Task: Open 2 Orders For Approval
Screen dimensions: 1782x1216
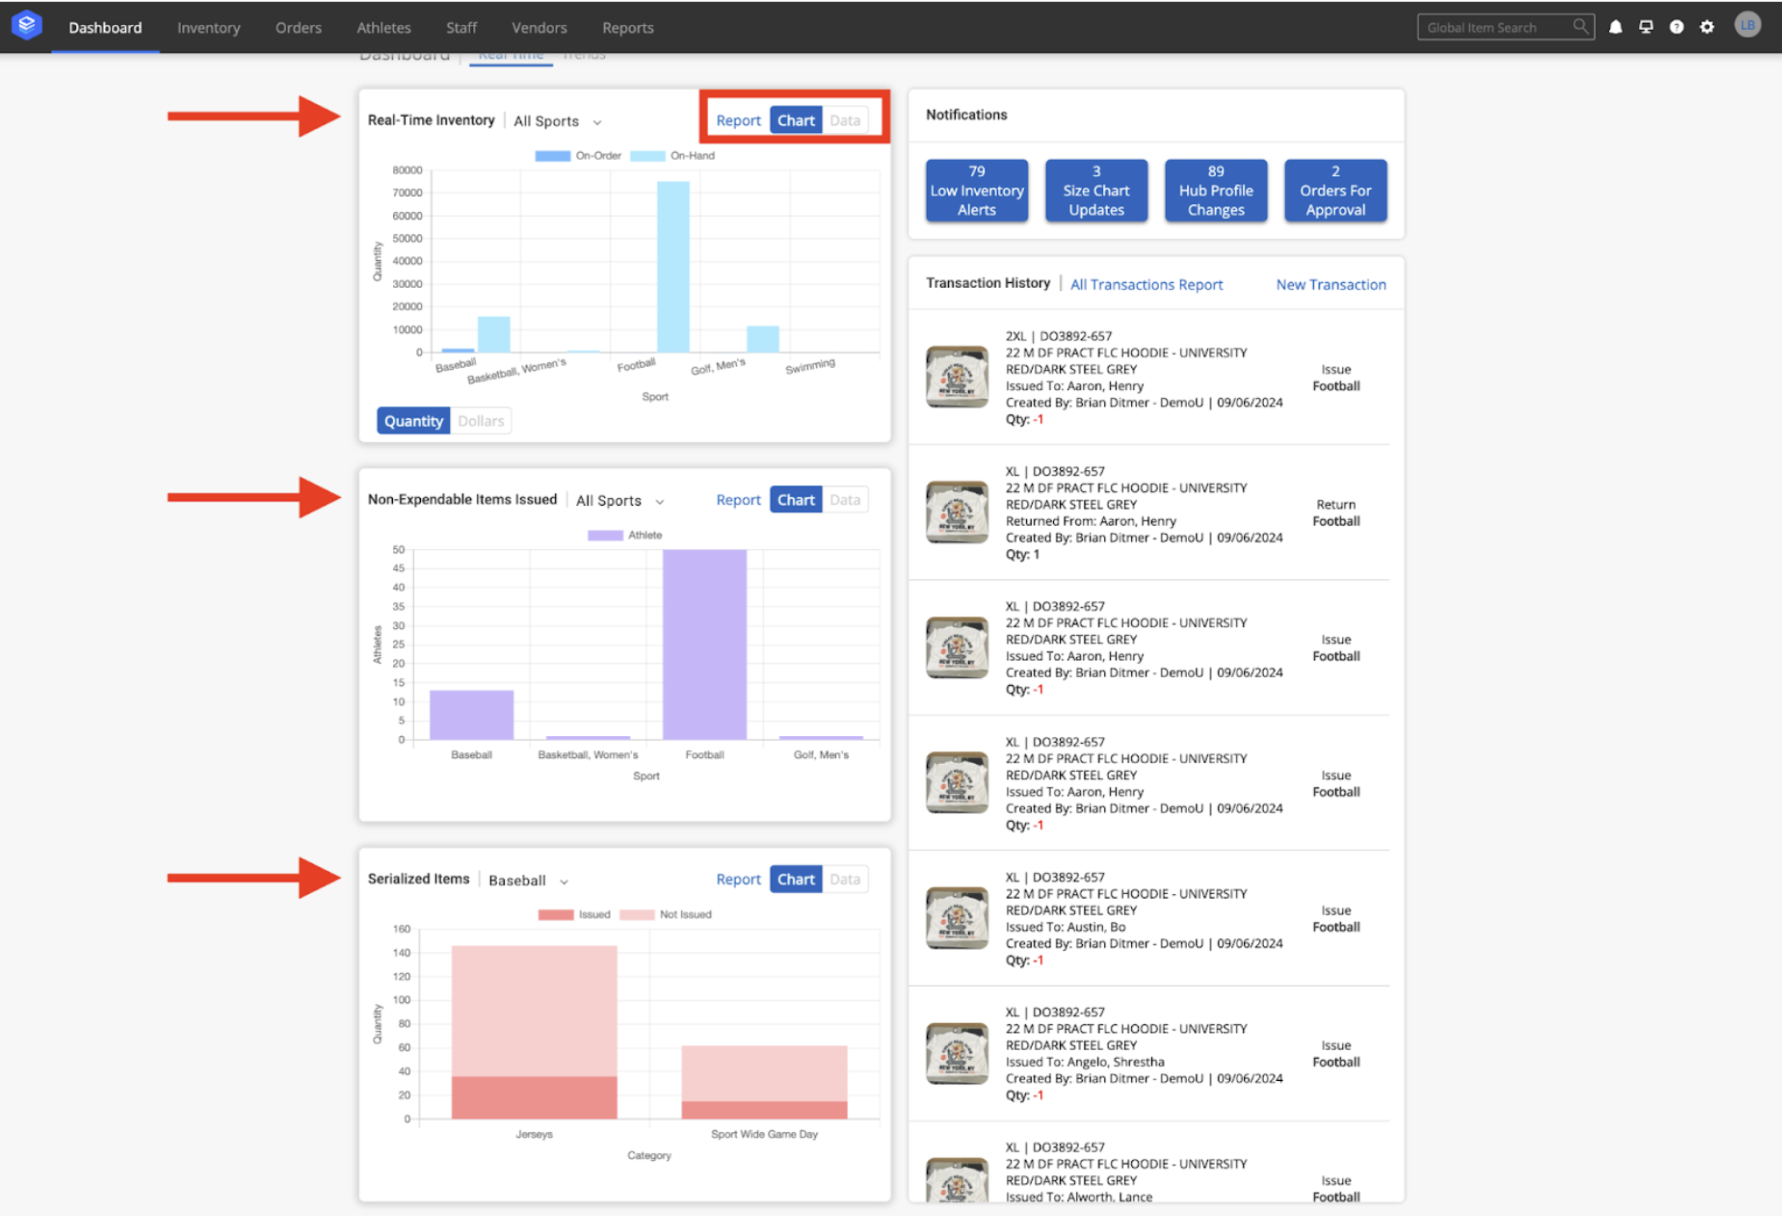Action: click(x=1335, y=190)
